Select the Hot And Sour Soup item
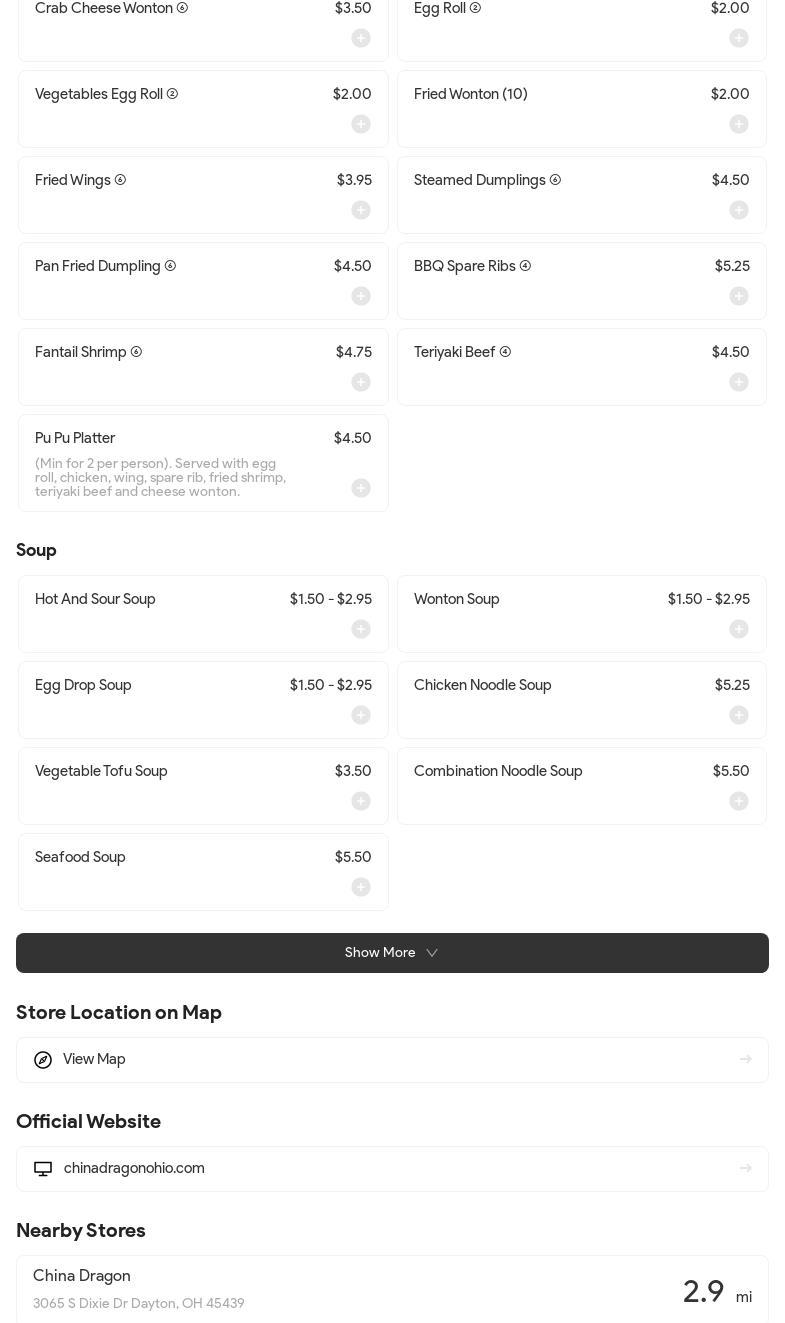The width and height of the screenshot is (785, 1323). [95, 600]
